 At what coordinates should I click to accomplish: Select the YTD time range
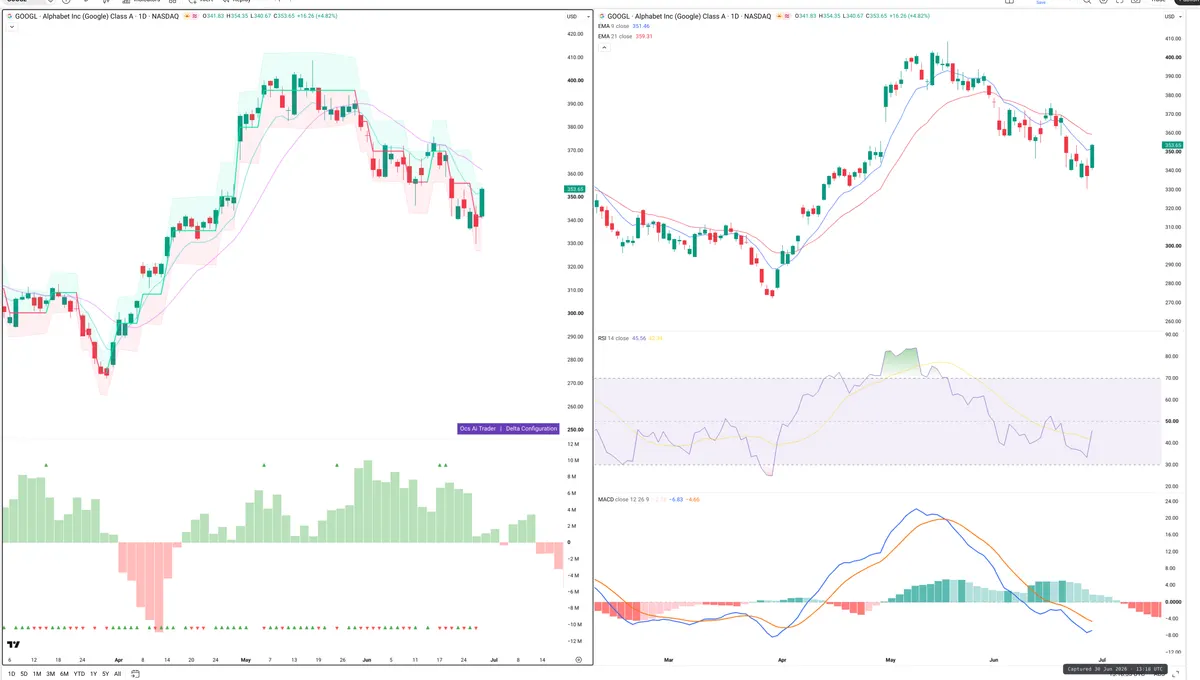click(79, 674)
